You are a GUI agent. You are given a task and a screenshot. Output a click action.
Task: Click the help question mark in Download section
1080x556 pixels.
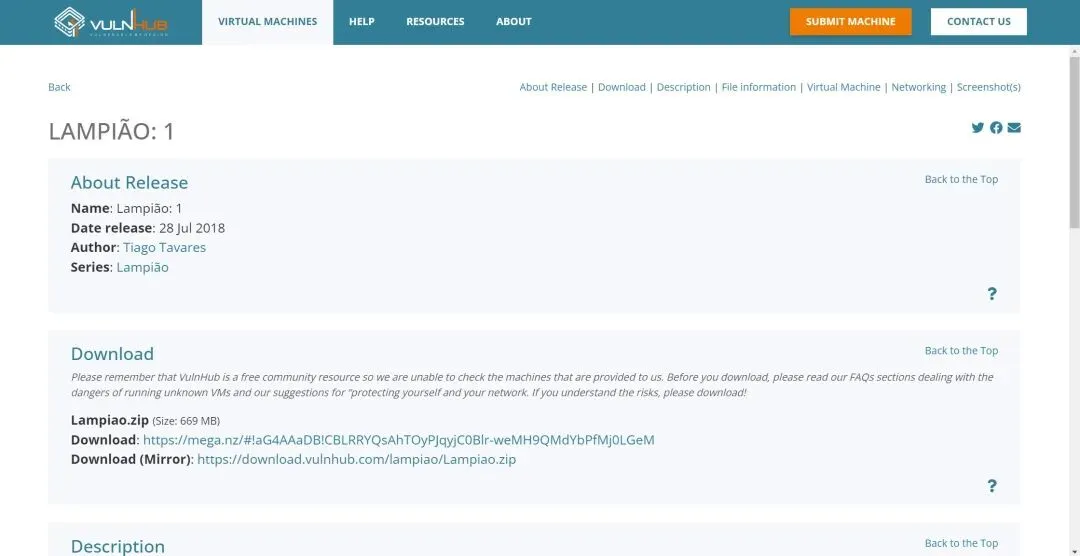[x=992, y=486]
